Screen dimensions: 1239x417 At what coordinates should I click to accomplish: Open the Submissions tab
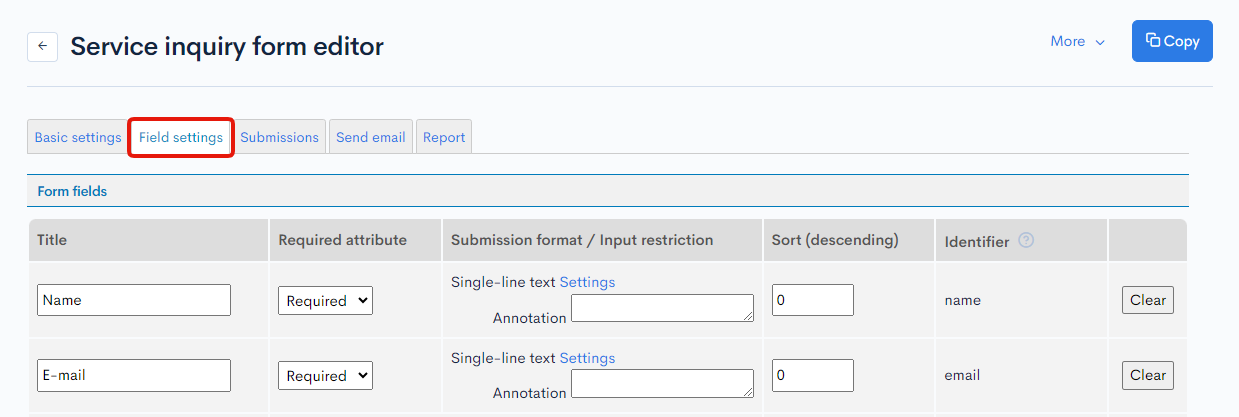tap(280, 137)
